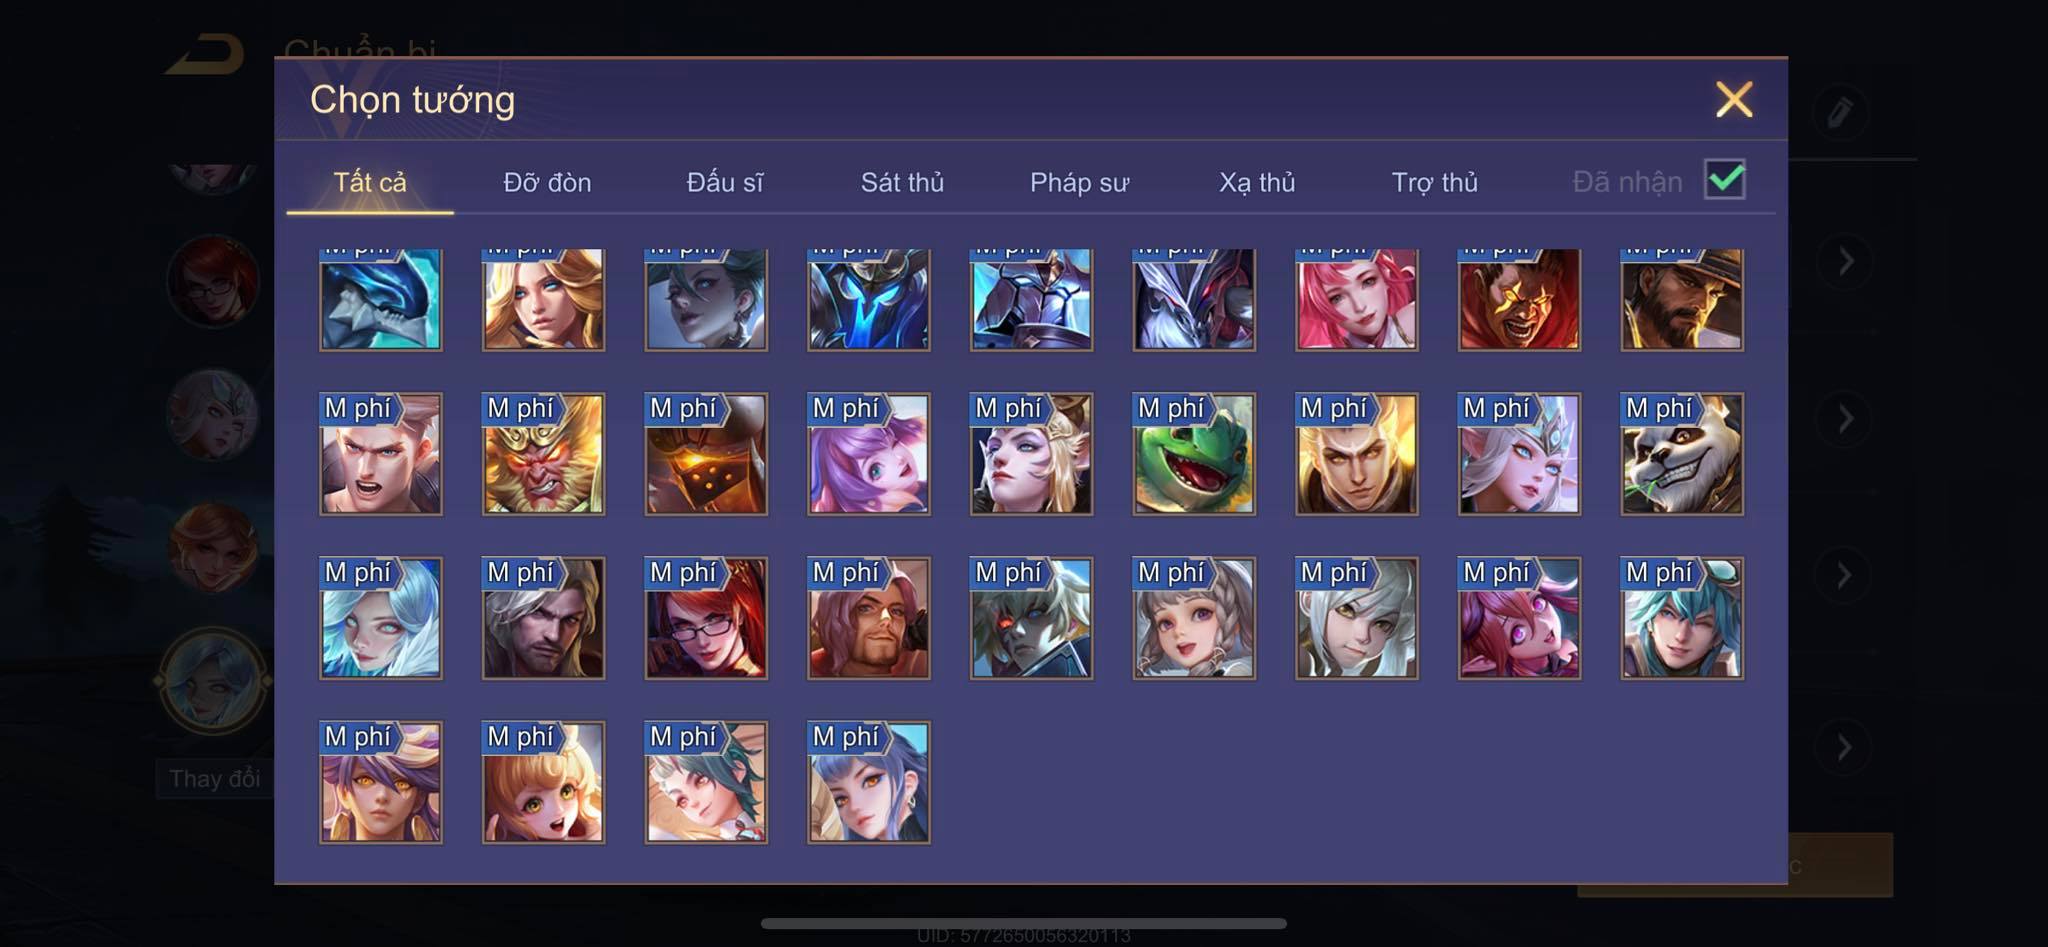The image size is (2048, 947).
Task: Choose the pink-haired female hero in top row
Action: (x=1357, y=299)
